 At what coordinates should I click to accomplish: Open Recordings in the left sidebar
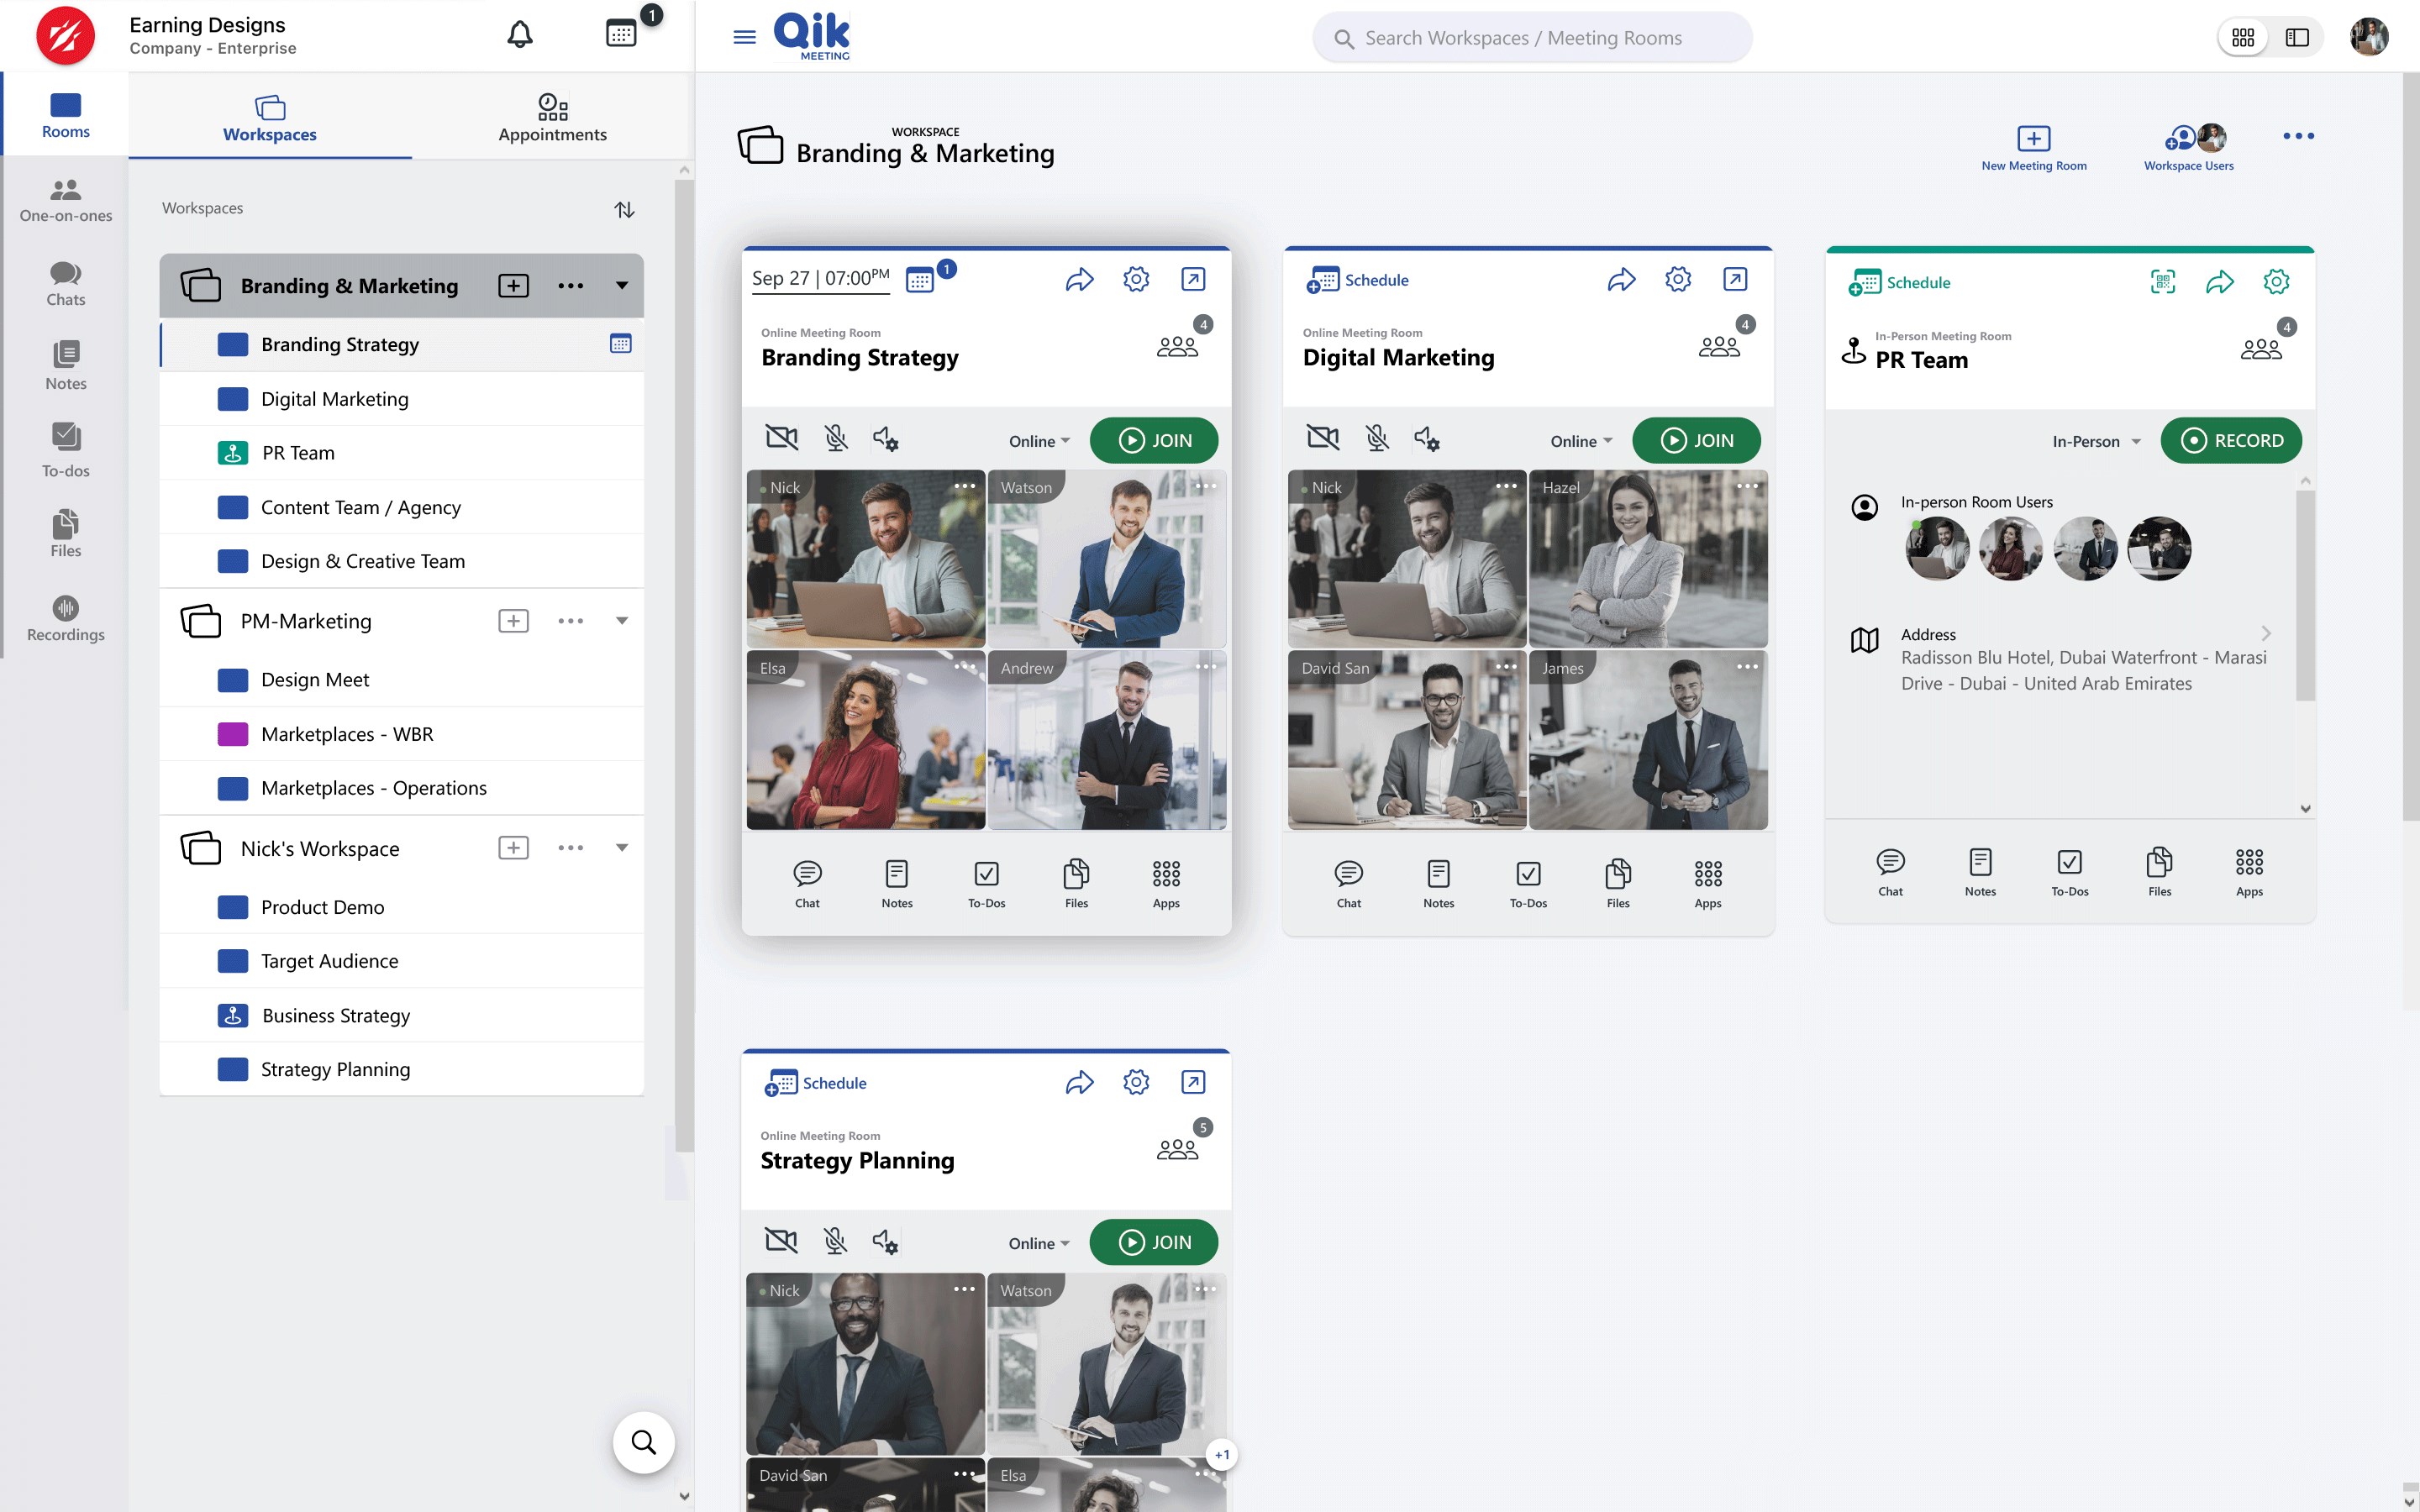click(65, 618)
